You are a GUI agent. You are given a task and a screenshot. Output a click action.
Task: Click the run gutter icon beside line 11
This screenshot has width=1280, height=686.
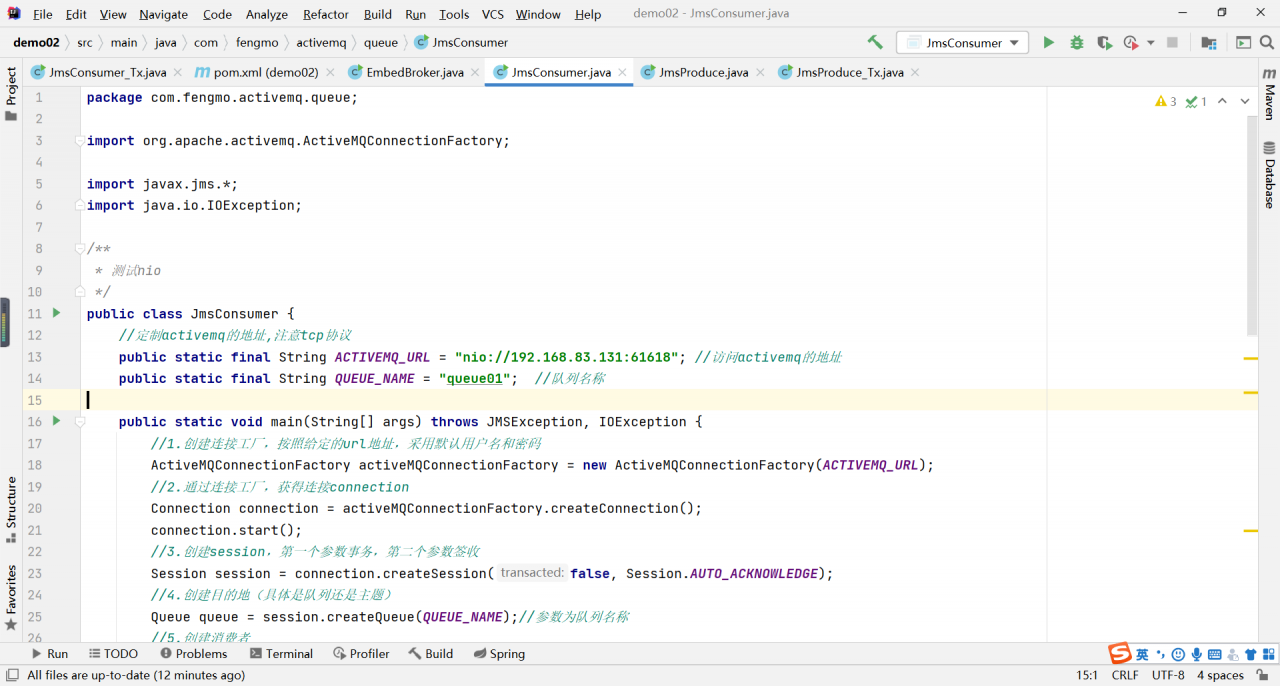[57, 313]
